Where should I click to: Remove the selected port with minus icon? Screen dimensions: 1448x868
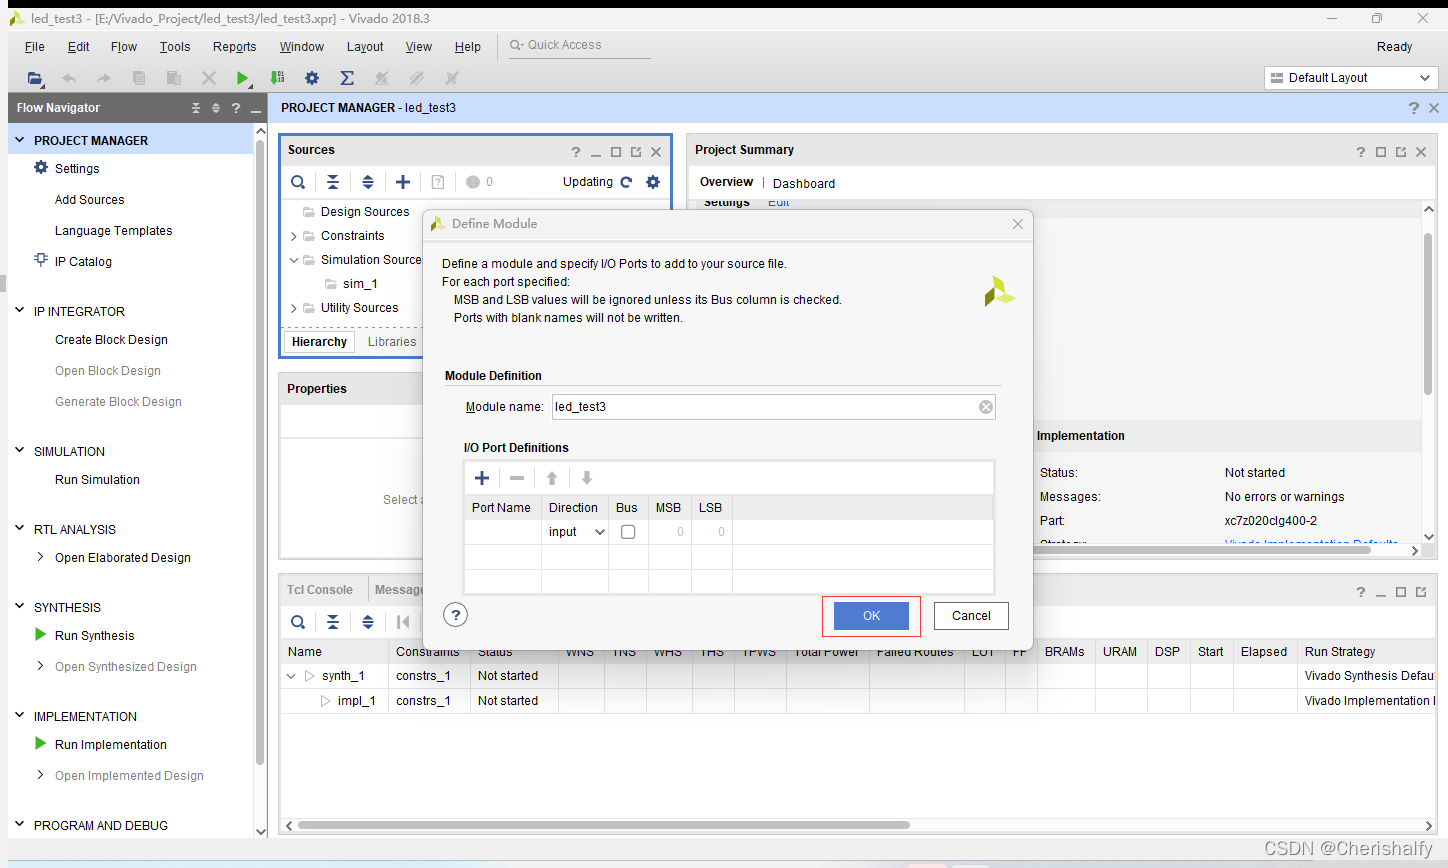[x=517, y=478]
